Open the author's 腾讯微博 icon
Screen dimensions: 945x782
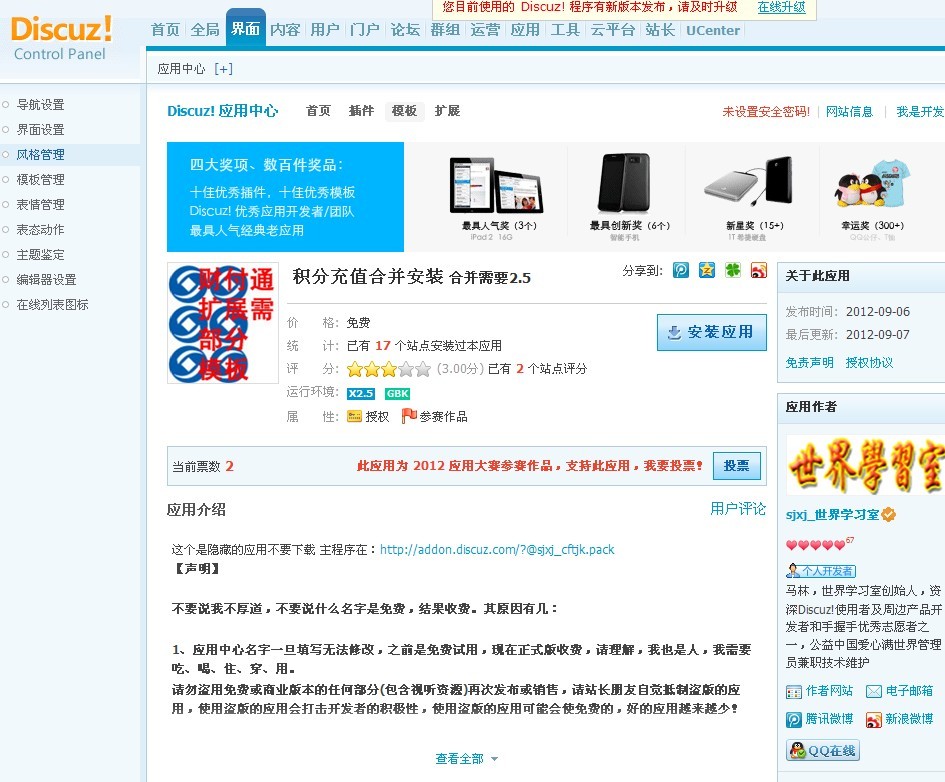point(794,719)
